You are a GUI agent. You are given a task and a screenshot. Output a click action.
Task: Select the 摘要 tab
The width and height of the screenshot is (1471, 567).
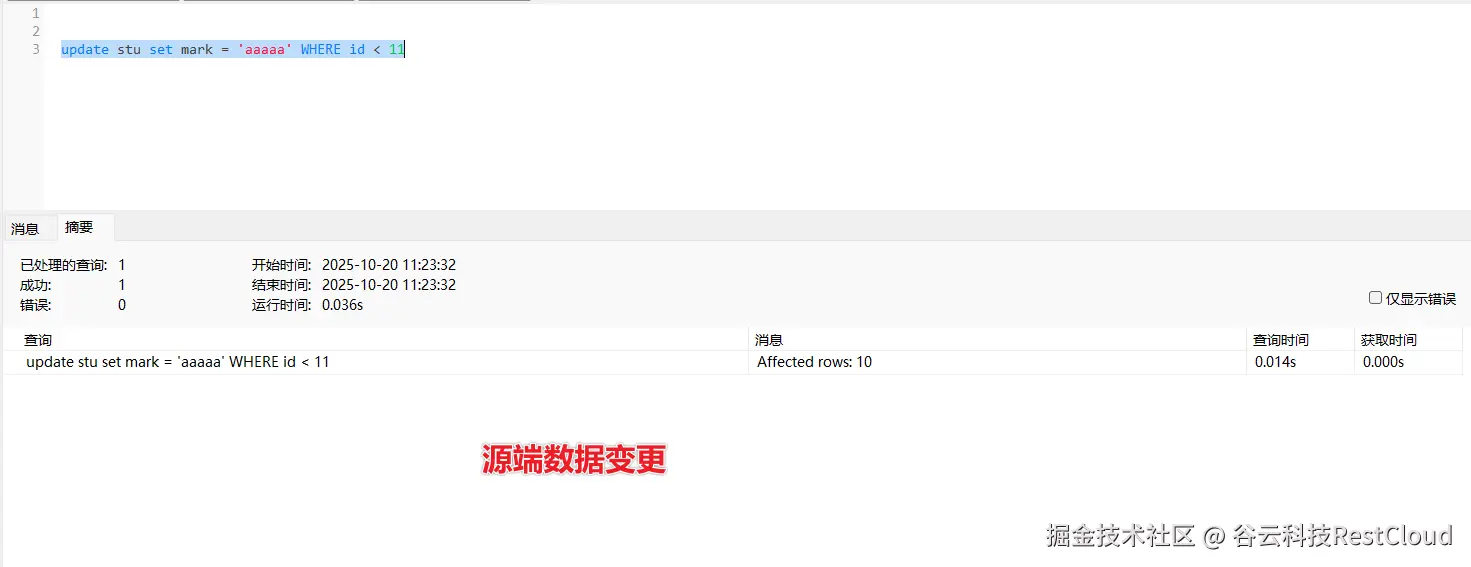pyautogui.click(x=80, y=227)
